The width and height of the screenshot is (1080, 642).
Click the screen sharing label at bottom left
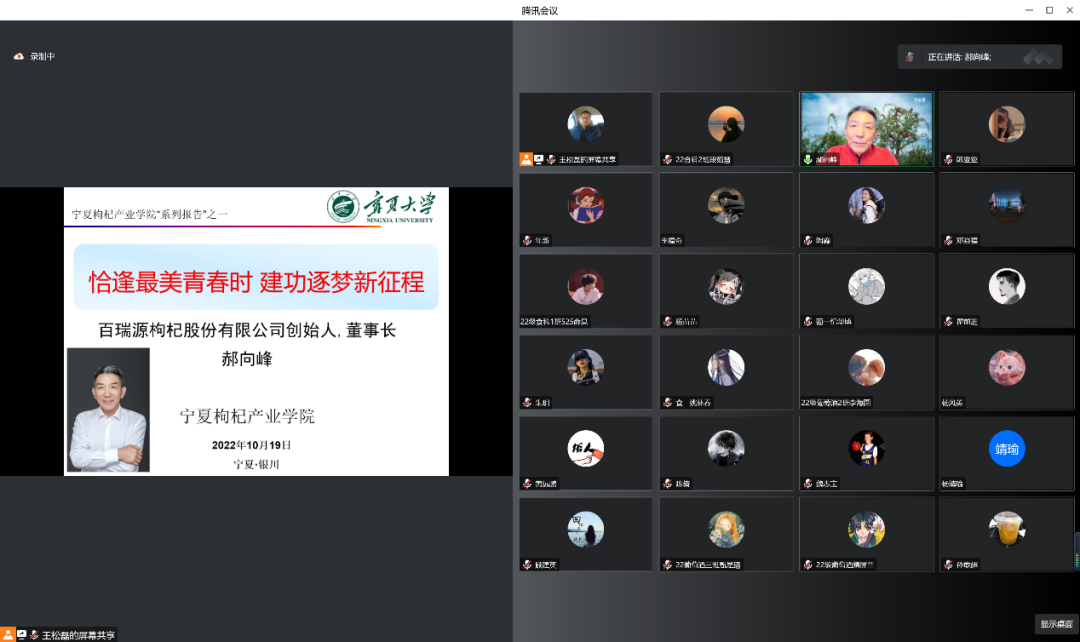coord(78,635)
